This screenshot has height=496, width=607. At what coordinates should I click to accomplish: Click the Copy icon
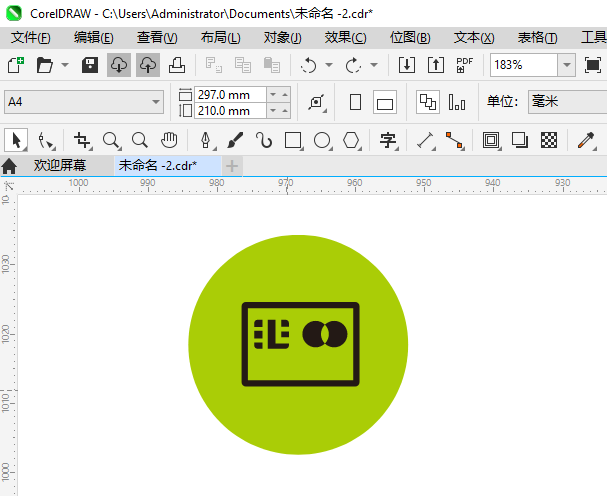point(243,65)
